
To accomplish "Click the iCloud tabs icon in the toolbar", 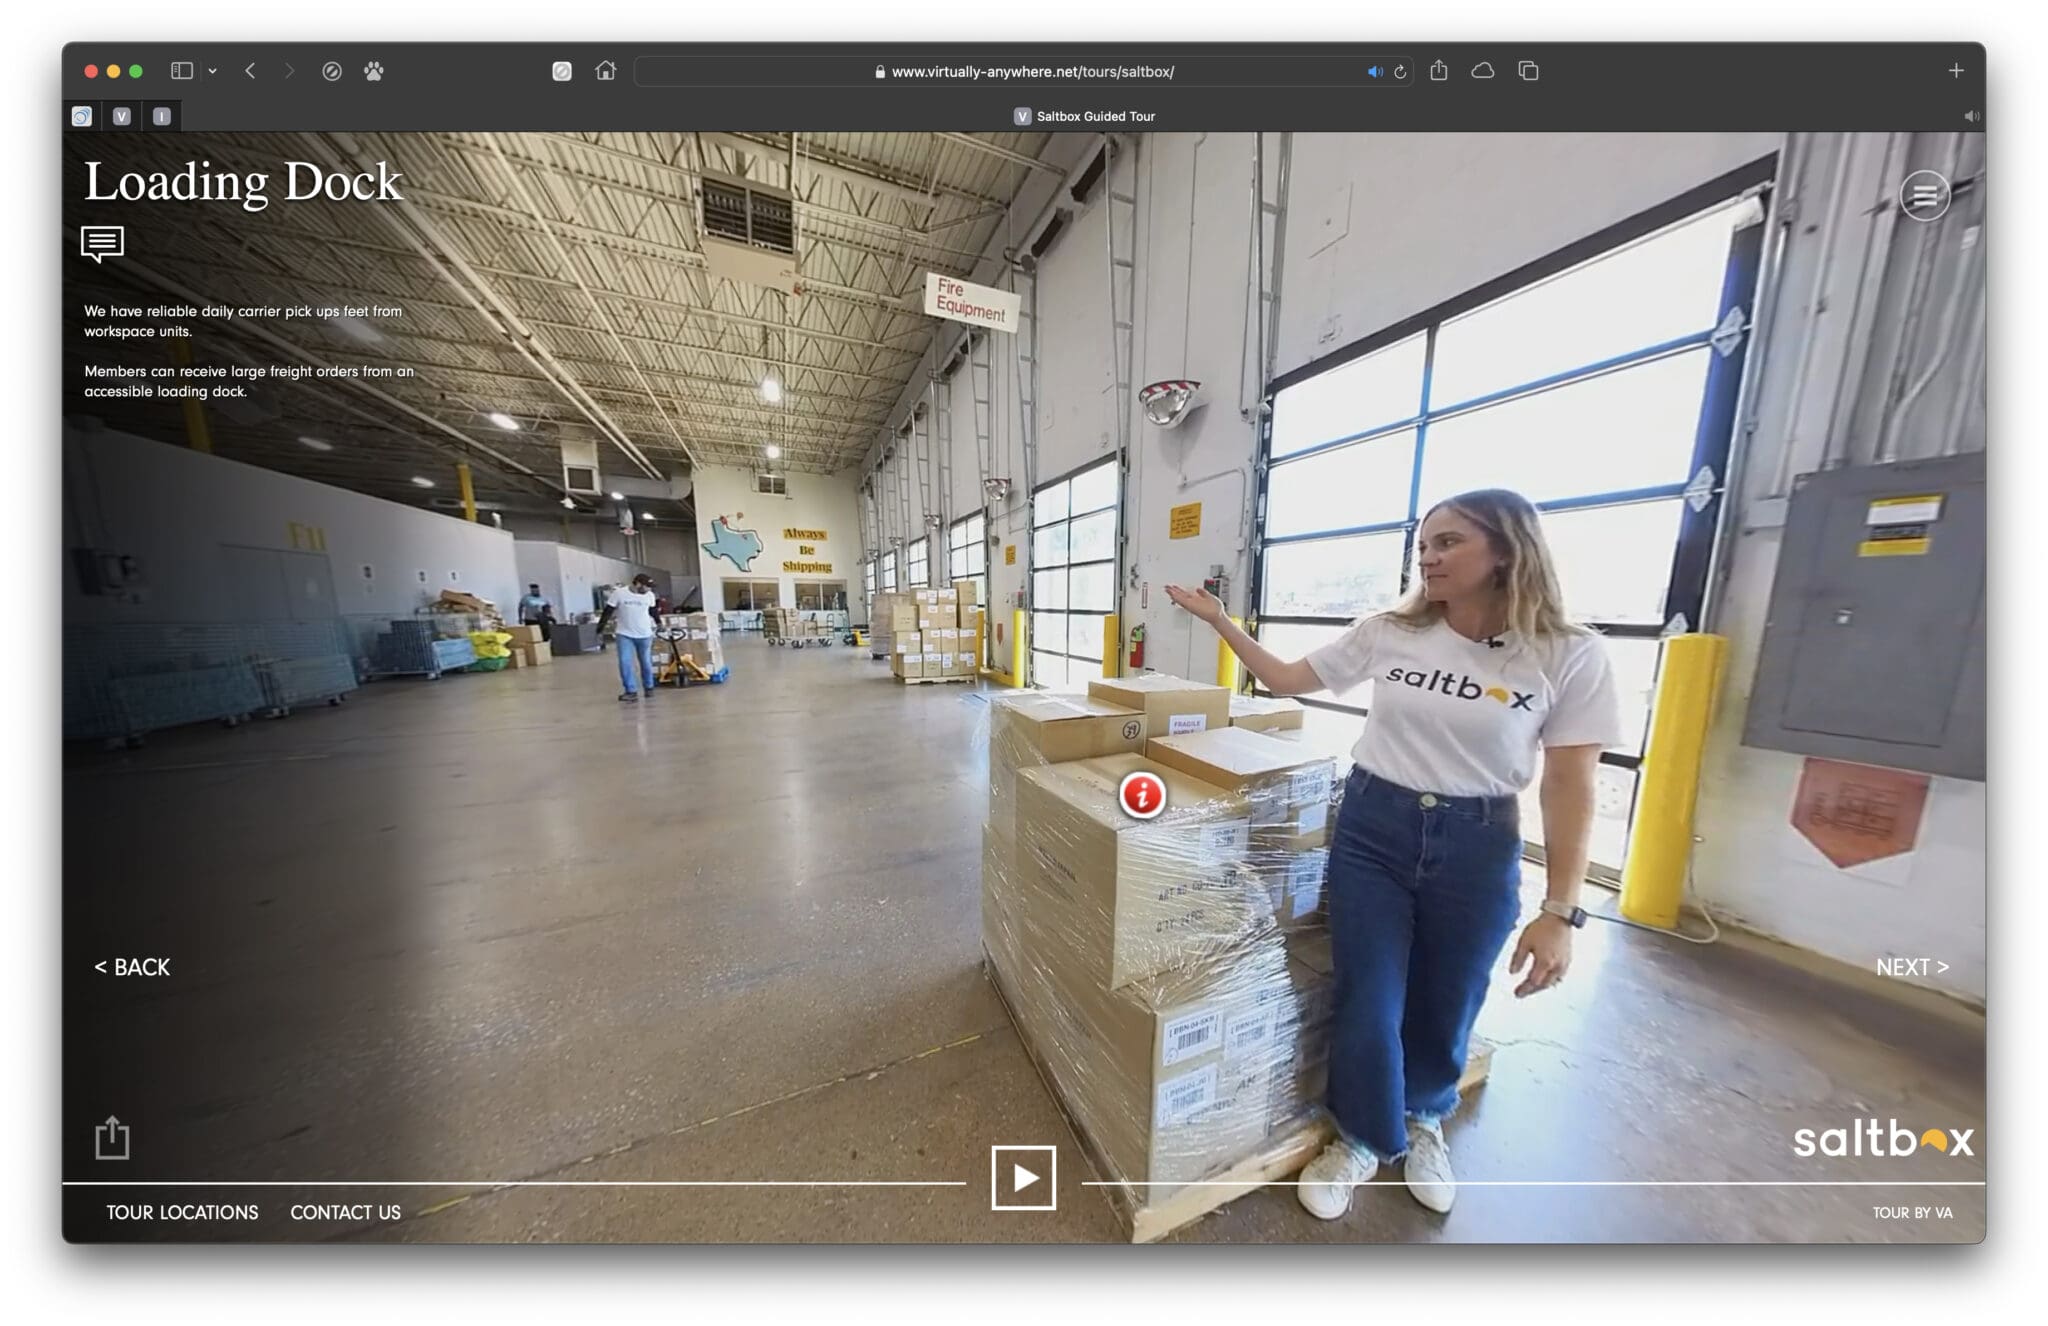I will [x=1484, y=71].
